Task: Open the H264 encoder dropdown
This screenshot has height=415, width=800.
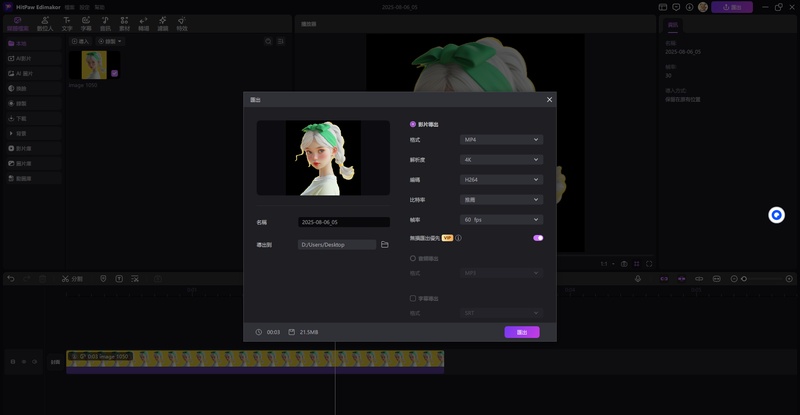Action: [x=501, y=180]
